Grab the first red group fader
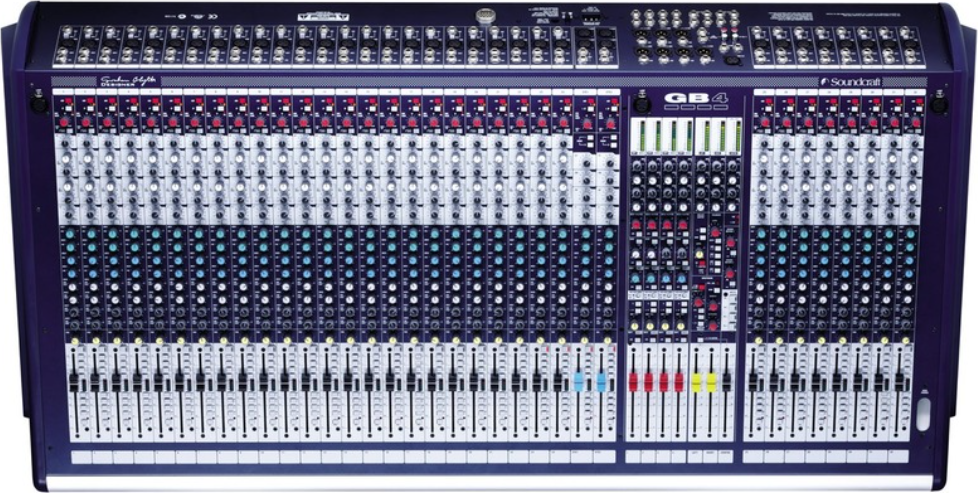Screen dimensions: 978x493 tap(633, 382)
